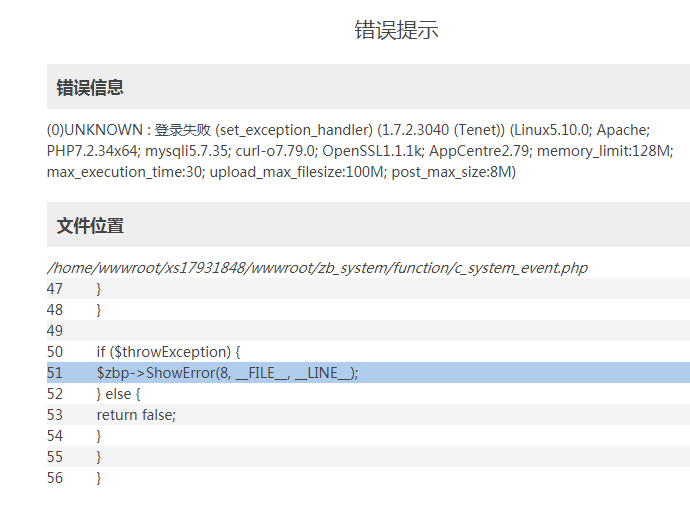Click the 错误提示 page title
The image size is (690, 507).
tap(396, 30)
